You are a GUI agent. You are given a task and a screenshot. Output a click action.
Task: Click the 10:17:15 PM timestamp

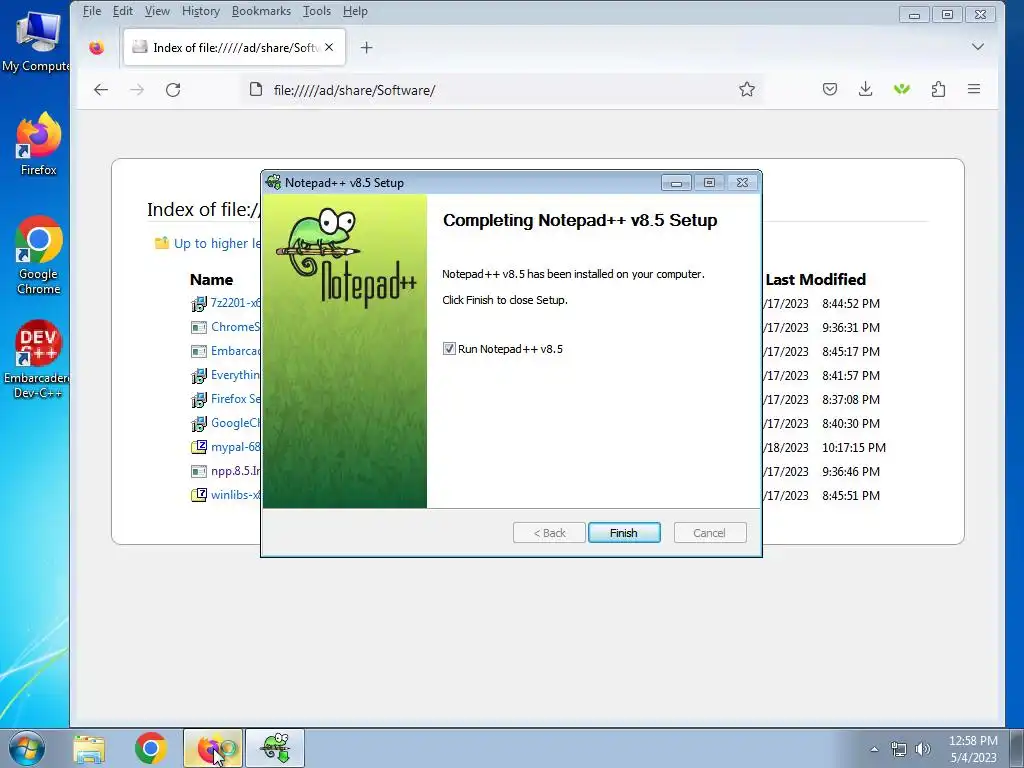pos(854,447)
